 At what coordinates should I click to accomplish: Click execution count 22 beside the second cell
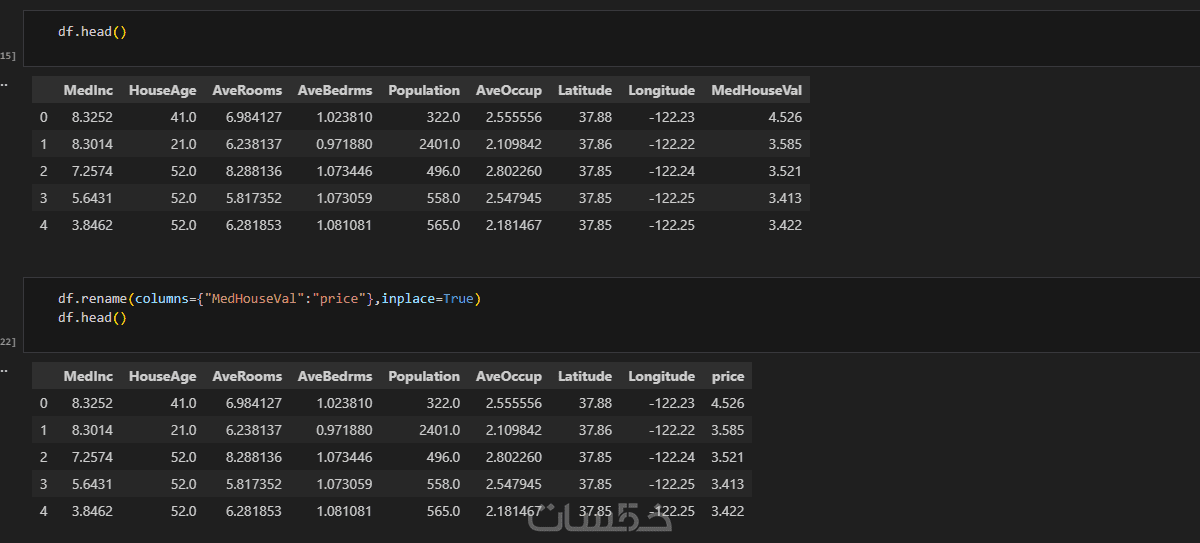[8, 342]
